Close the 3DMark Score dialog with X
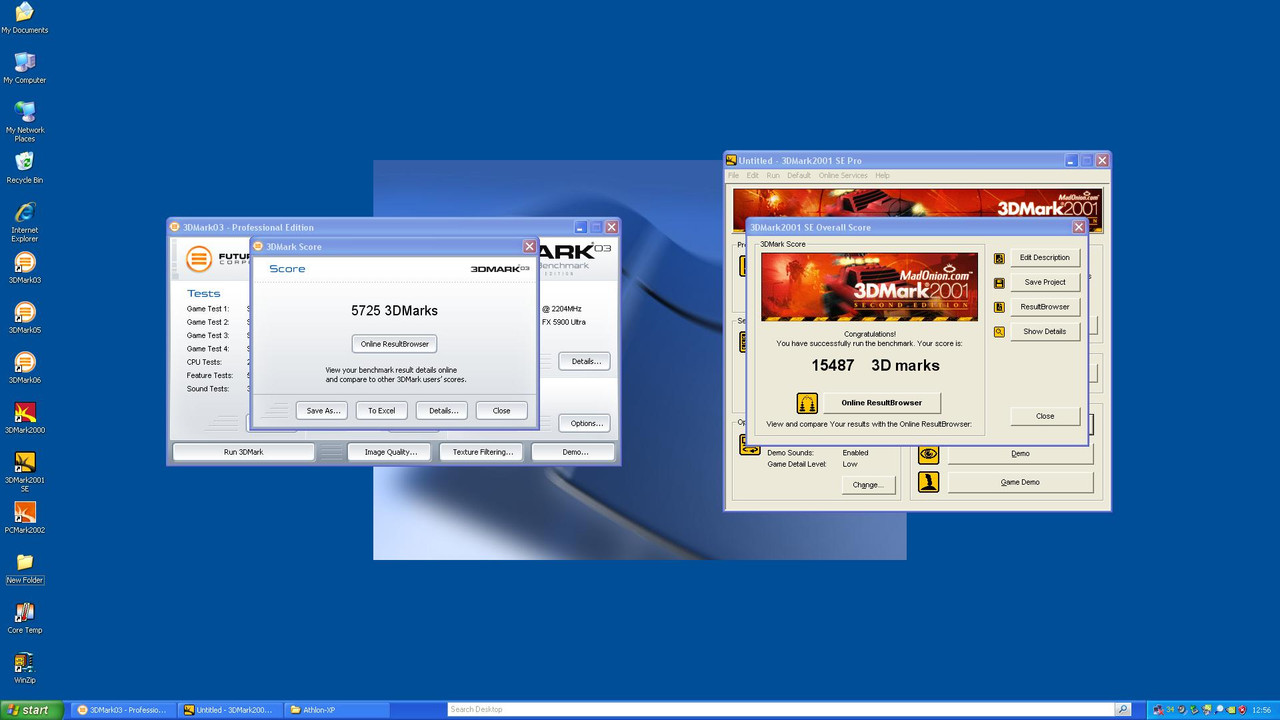This screenshot has width=1280, height=720. point(529,247)
